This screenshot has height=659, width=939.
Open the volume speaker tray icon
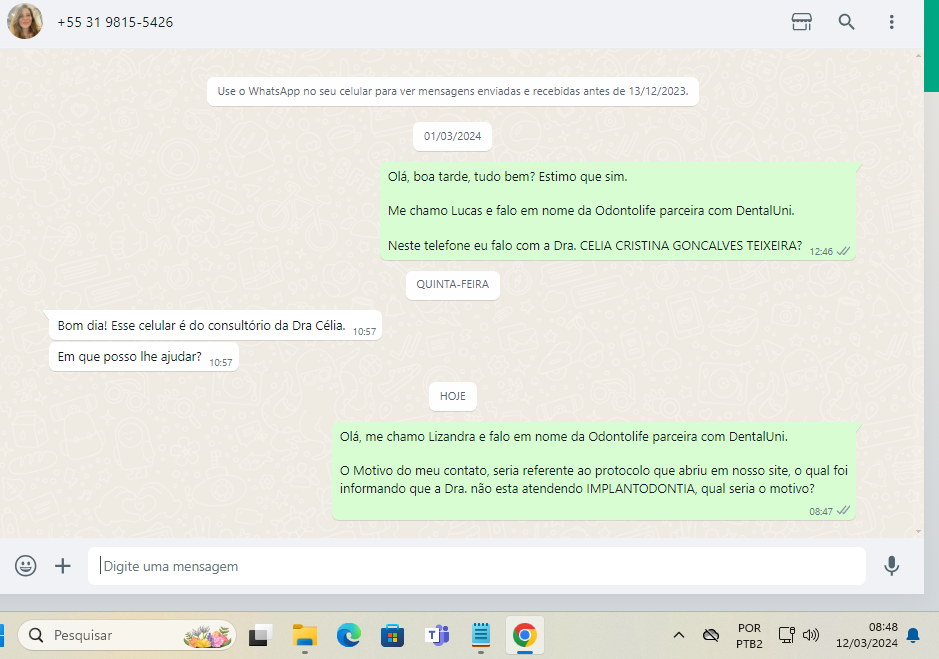[x=811, y=635]
